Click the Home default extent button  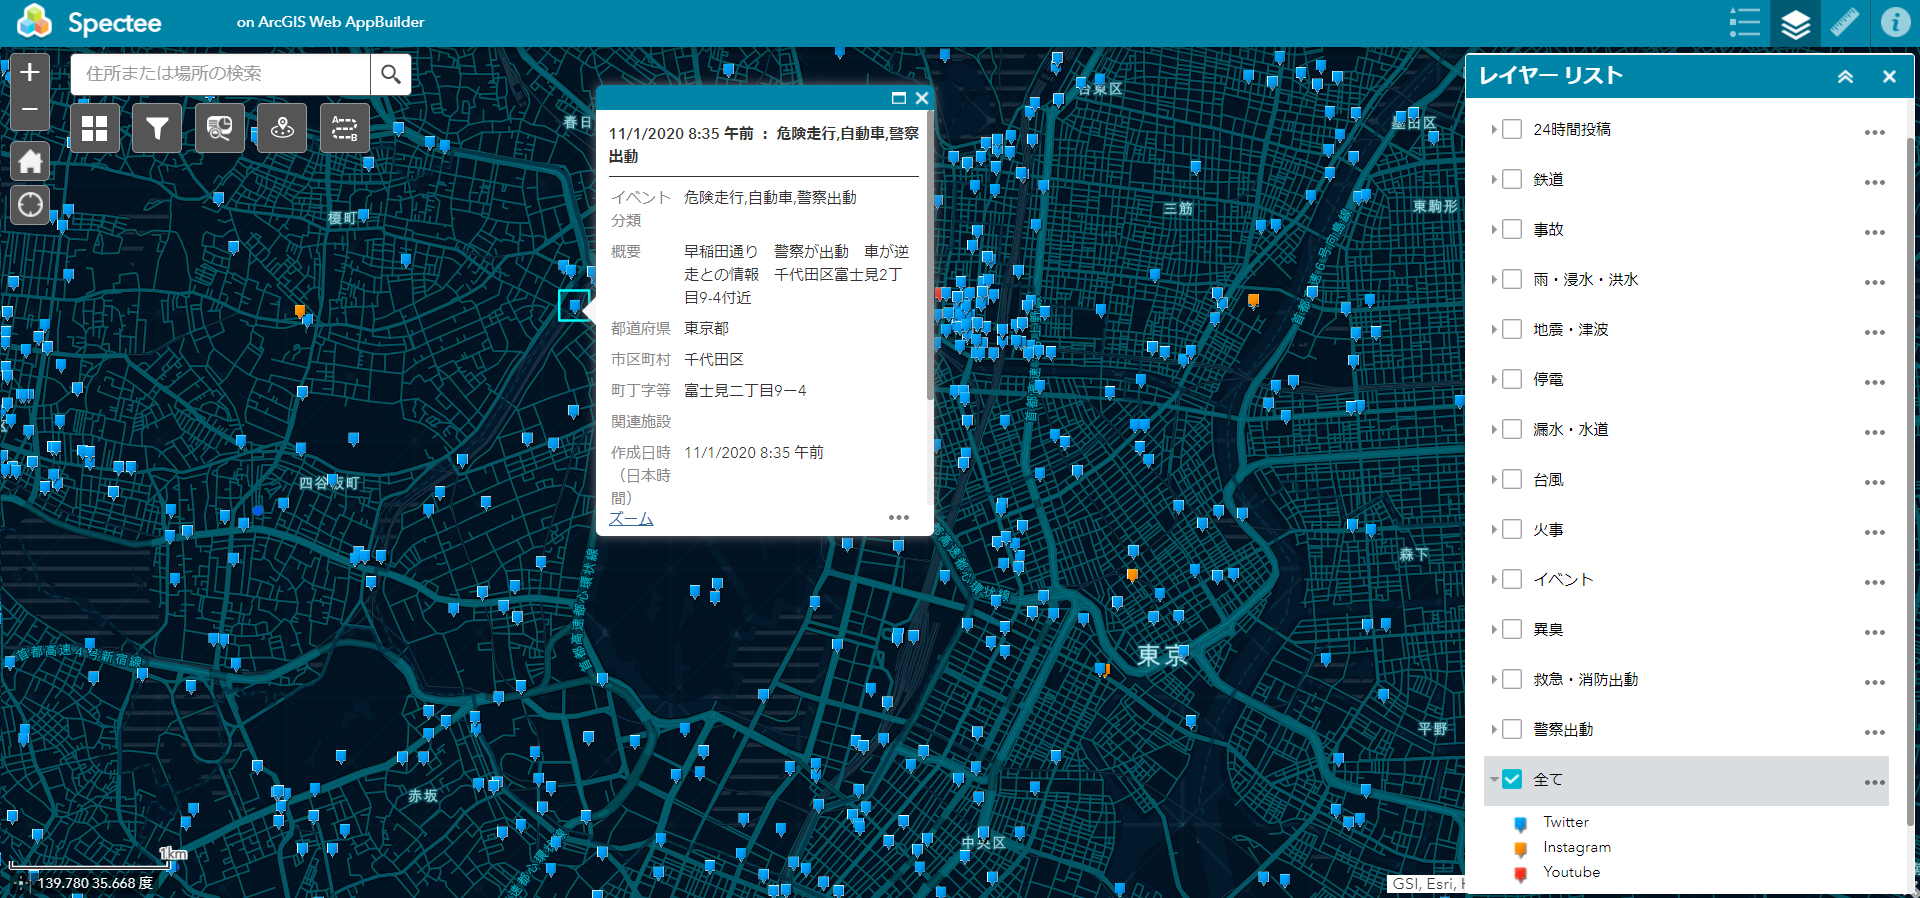pos(30,161)
